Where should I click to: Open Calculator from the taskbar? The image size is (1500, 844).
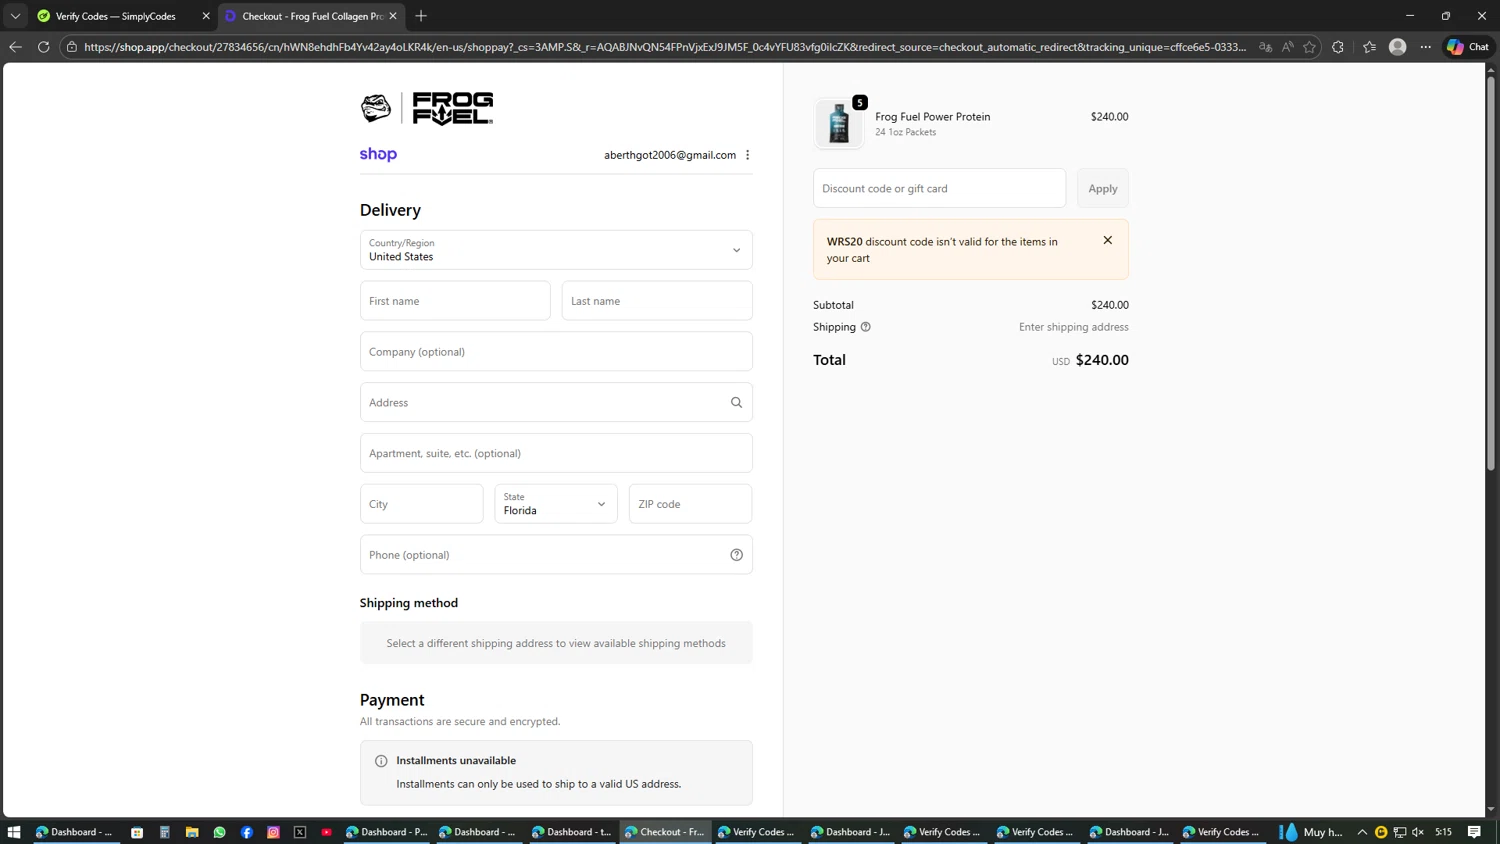point(165,832)
